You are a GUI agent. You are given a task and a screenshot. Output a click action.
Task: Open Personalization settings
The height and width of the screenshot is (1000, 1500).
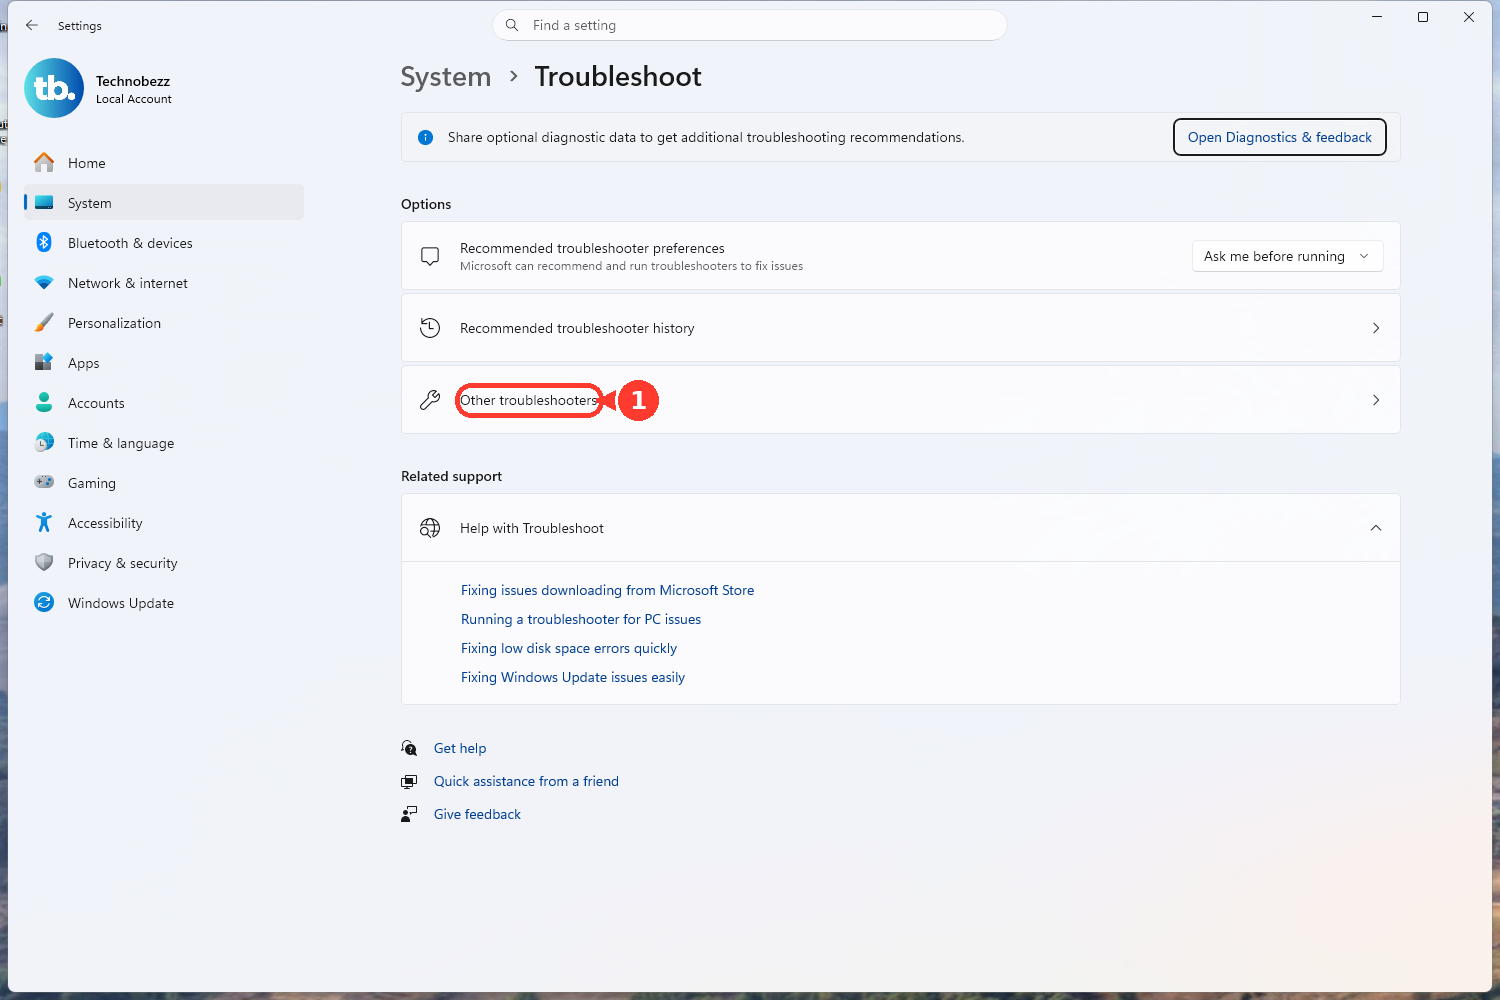tap(164, 322)
